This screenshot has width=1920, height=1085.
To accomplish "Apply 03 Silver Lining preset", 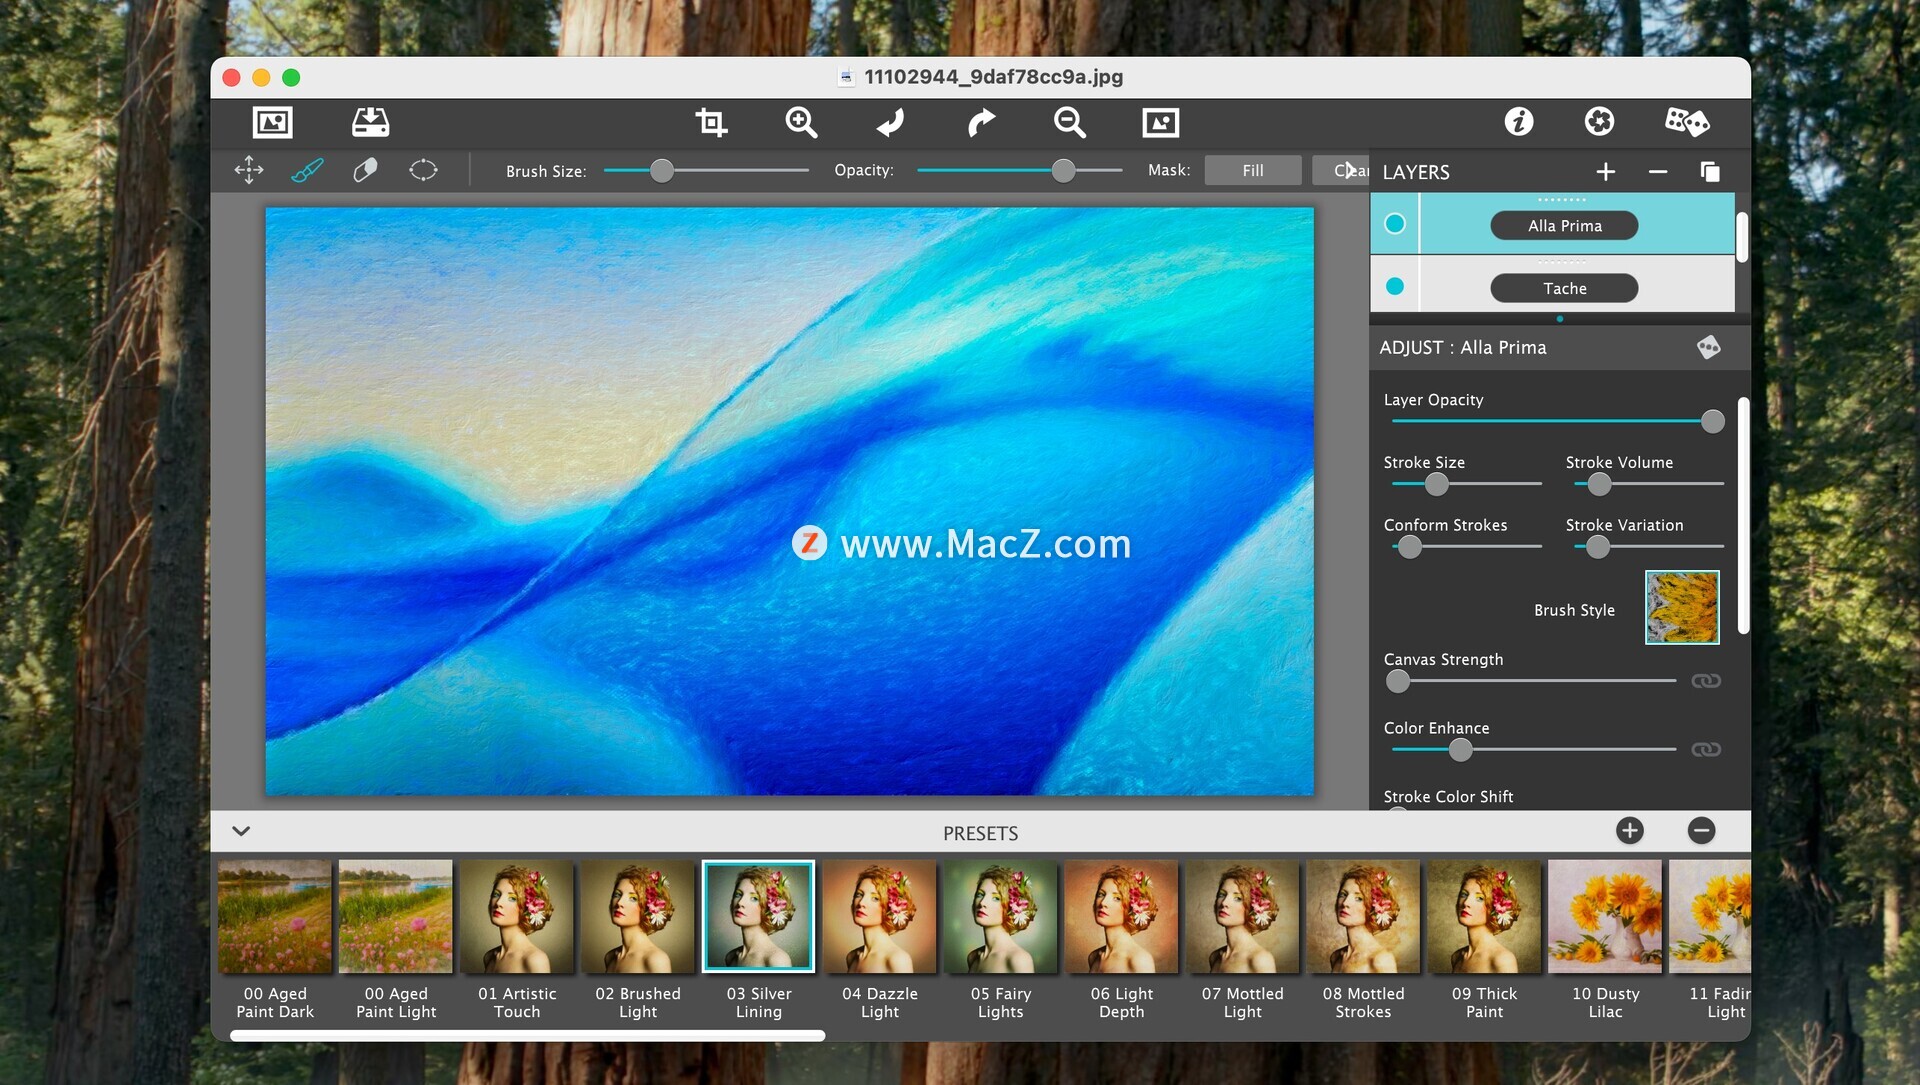I will (x=759, y=916).
